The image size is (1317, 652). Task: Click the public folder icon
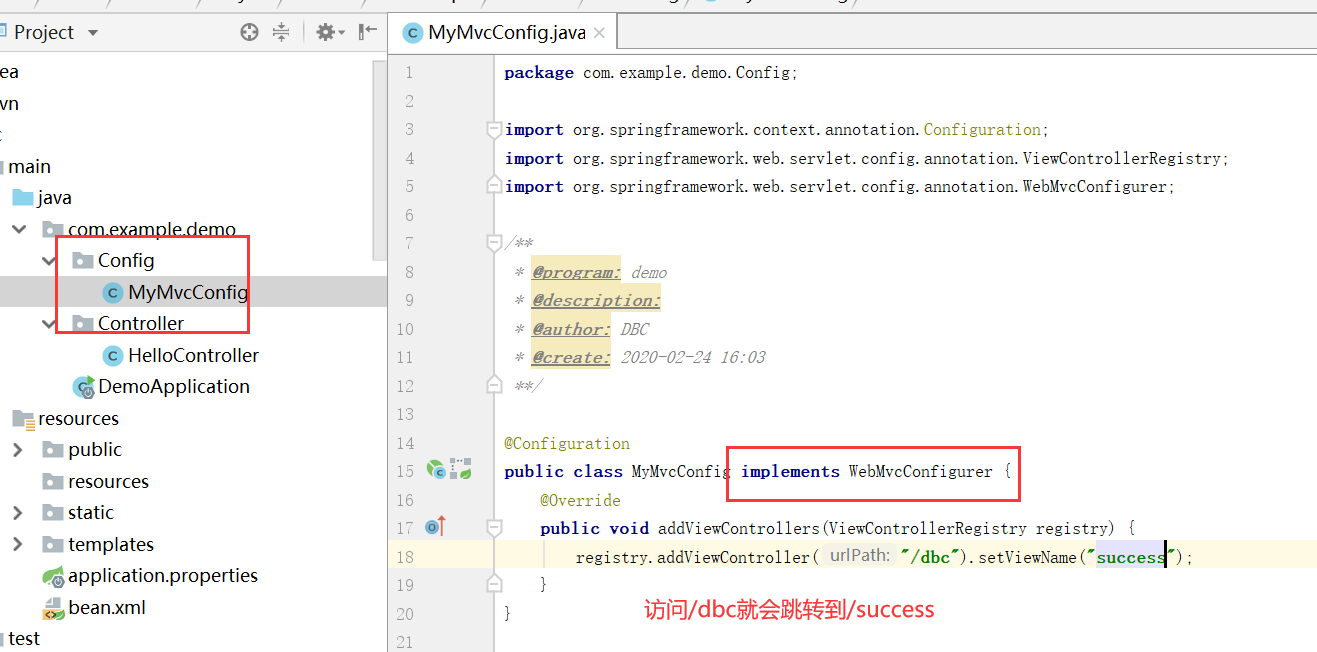click(53, 450)
